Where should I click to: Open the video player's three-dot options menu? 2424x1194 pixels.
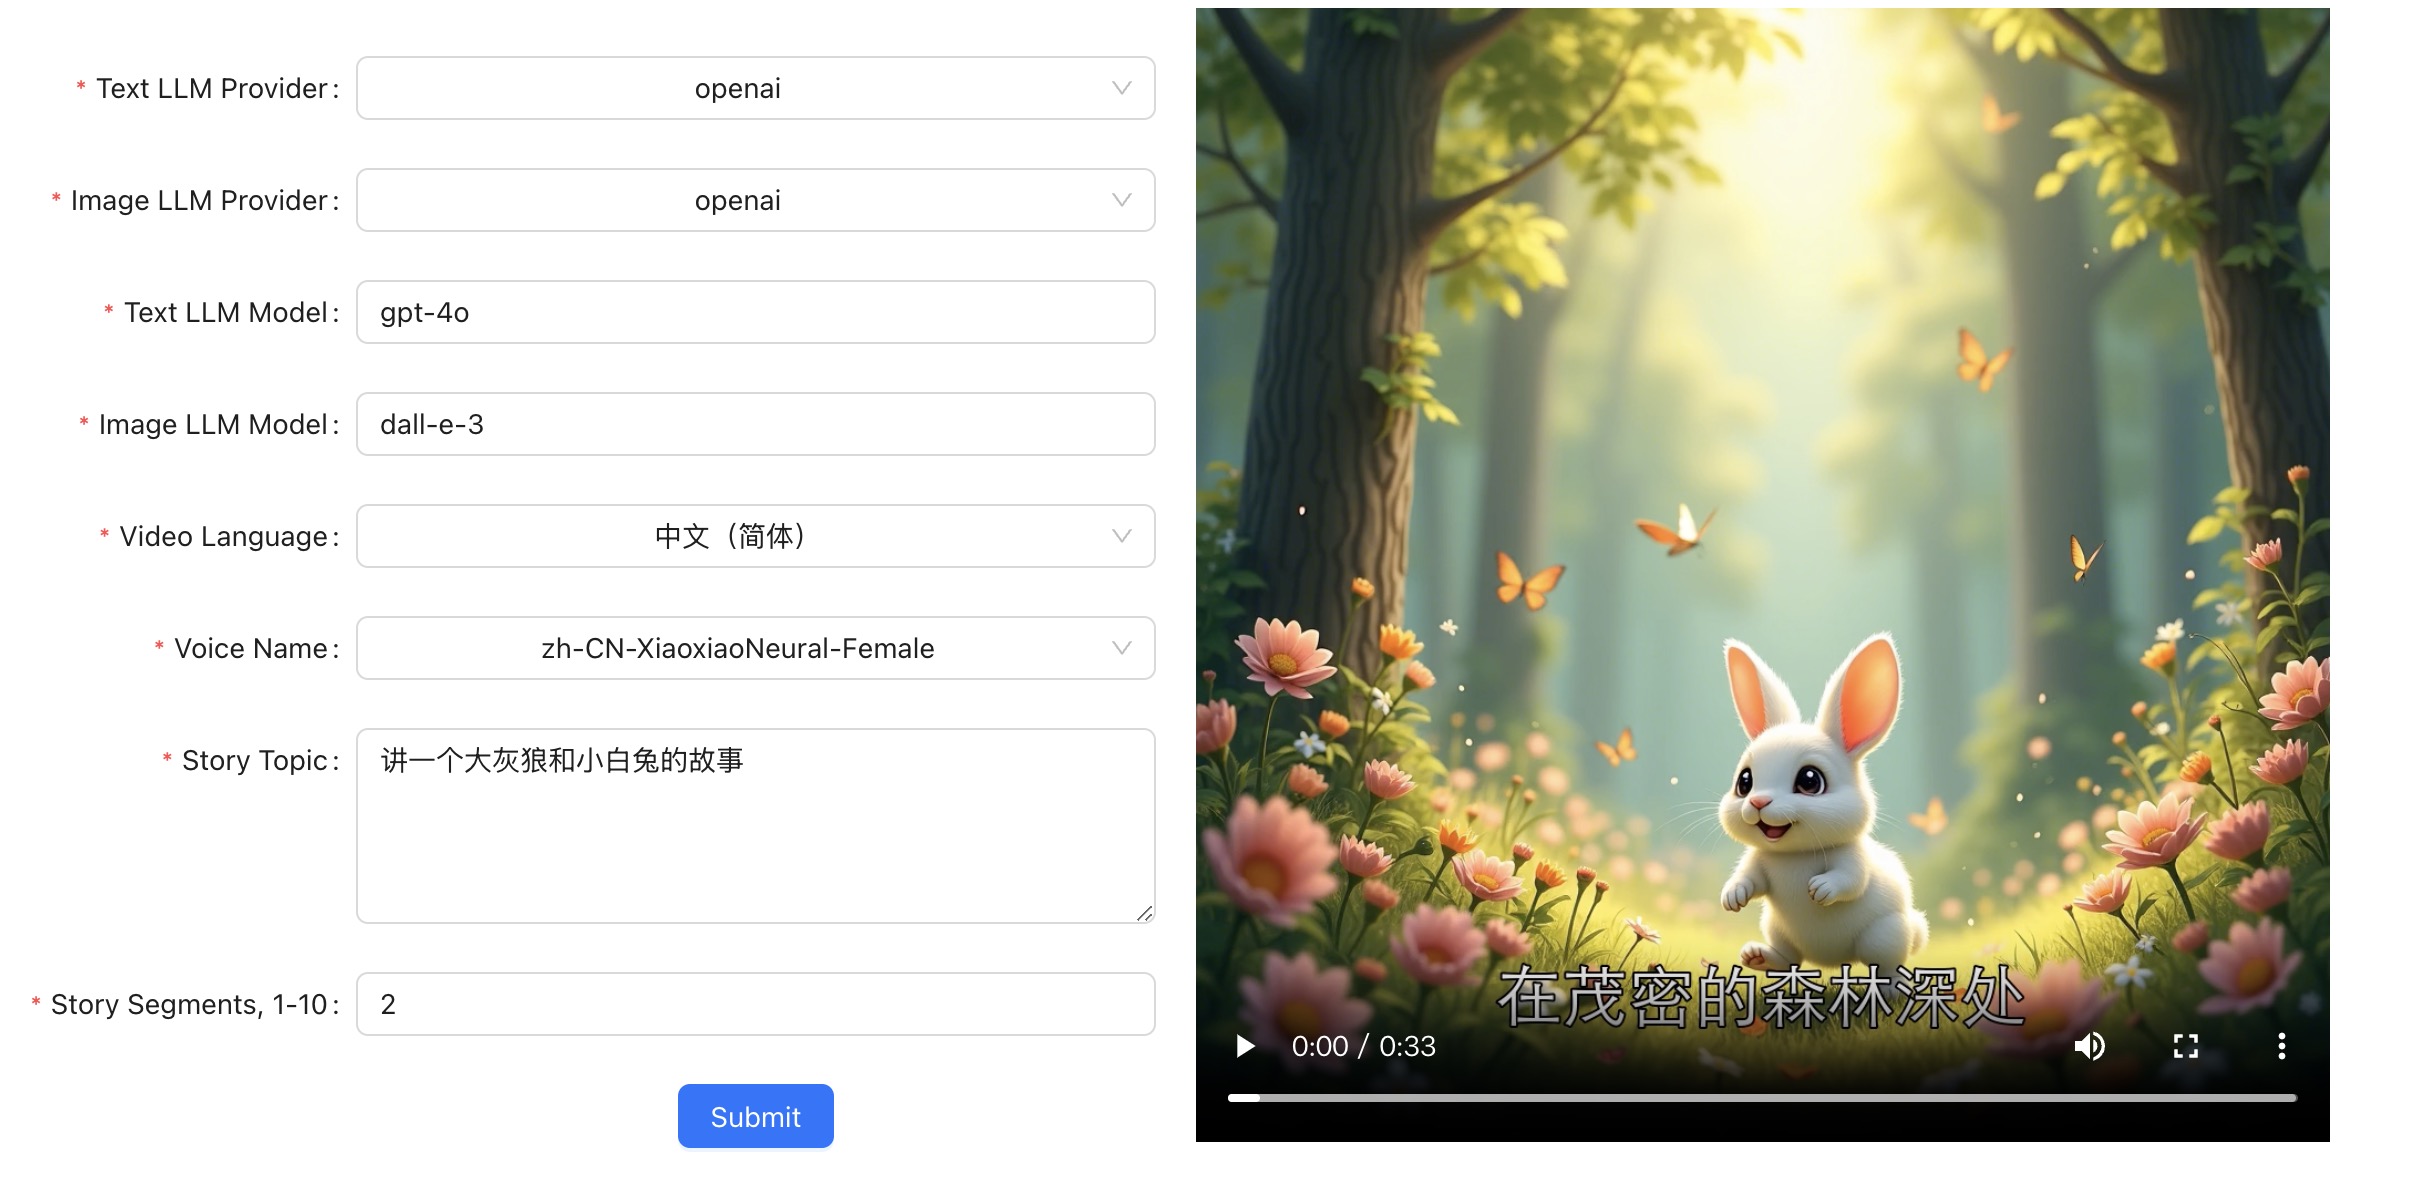click(x=2282, y=1046)
